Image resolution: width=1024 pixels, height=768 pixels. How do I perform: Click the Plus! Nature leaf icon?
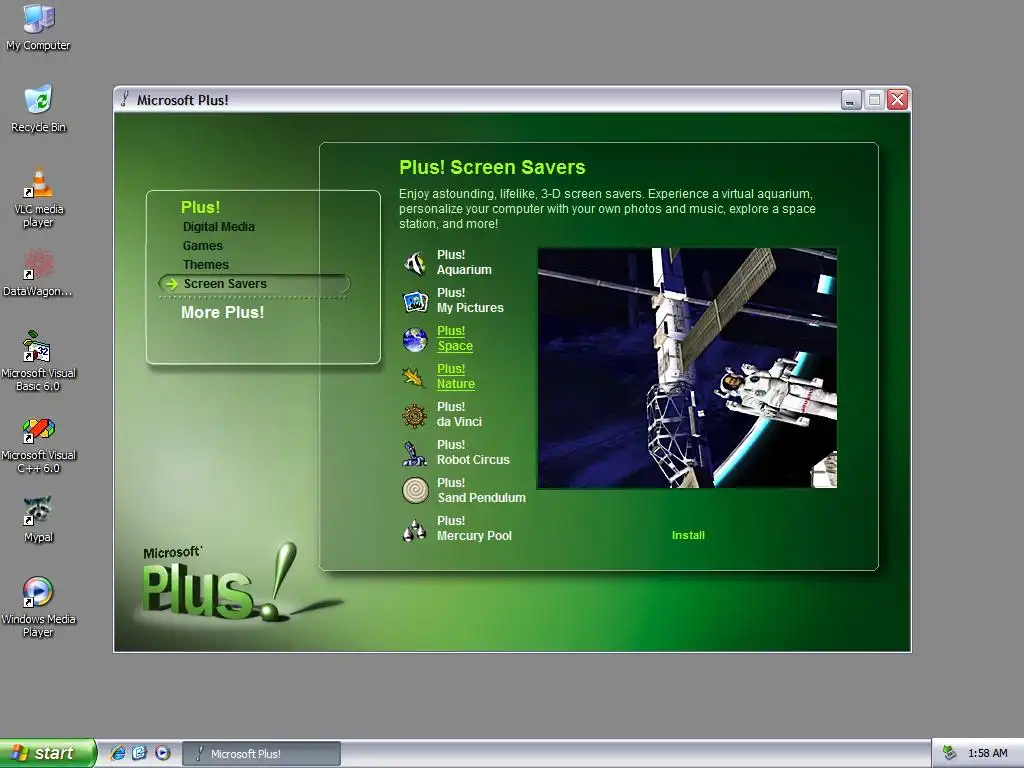[413, 377]
